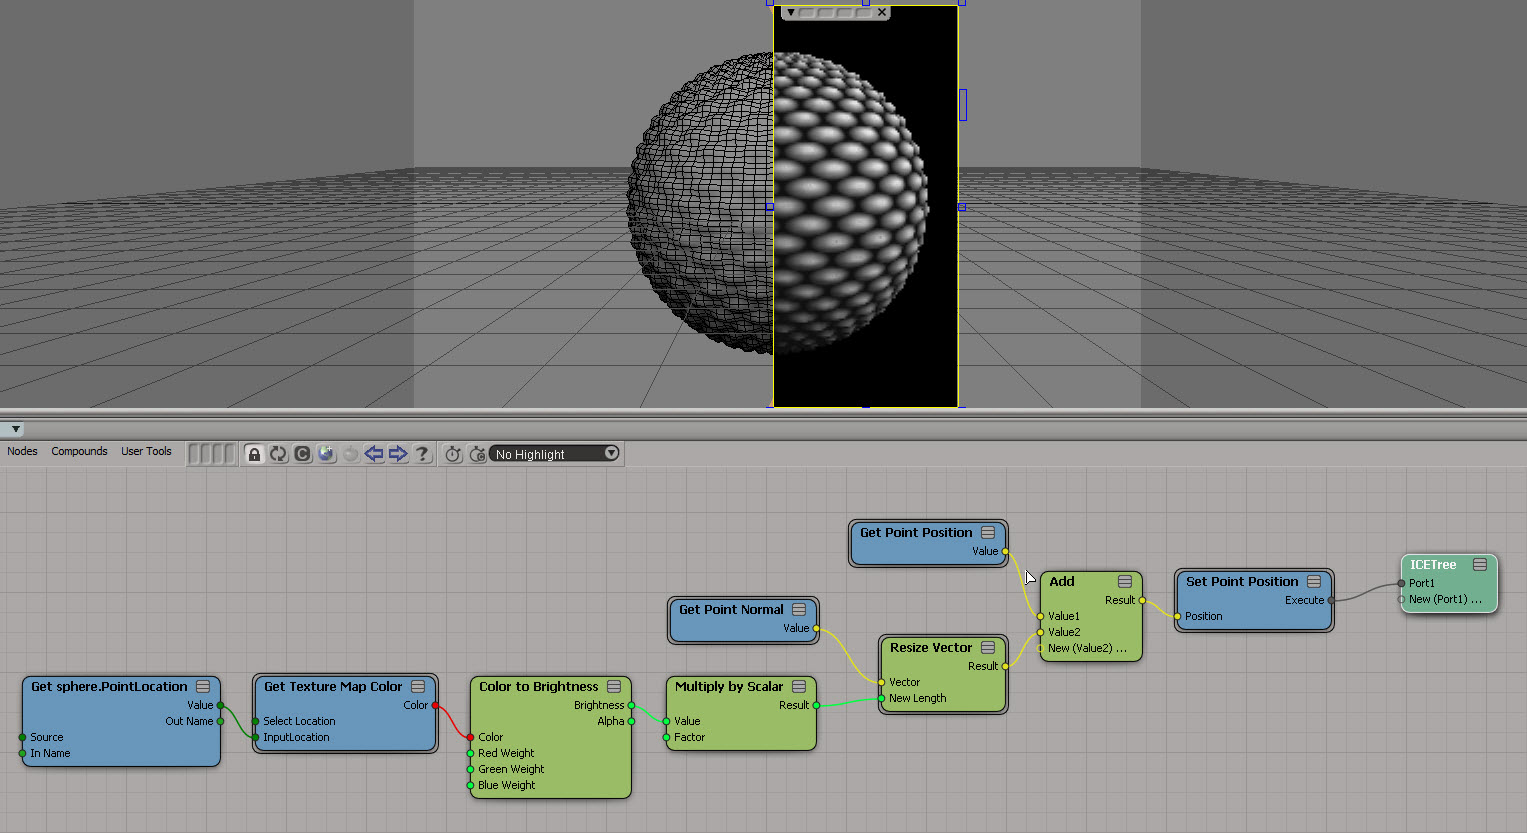Click the Set Point Position node title

click(1242, 581)
